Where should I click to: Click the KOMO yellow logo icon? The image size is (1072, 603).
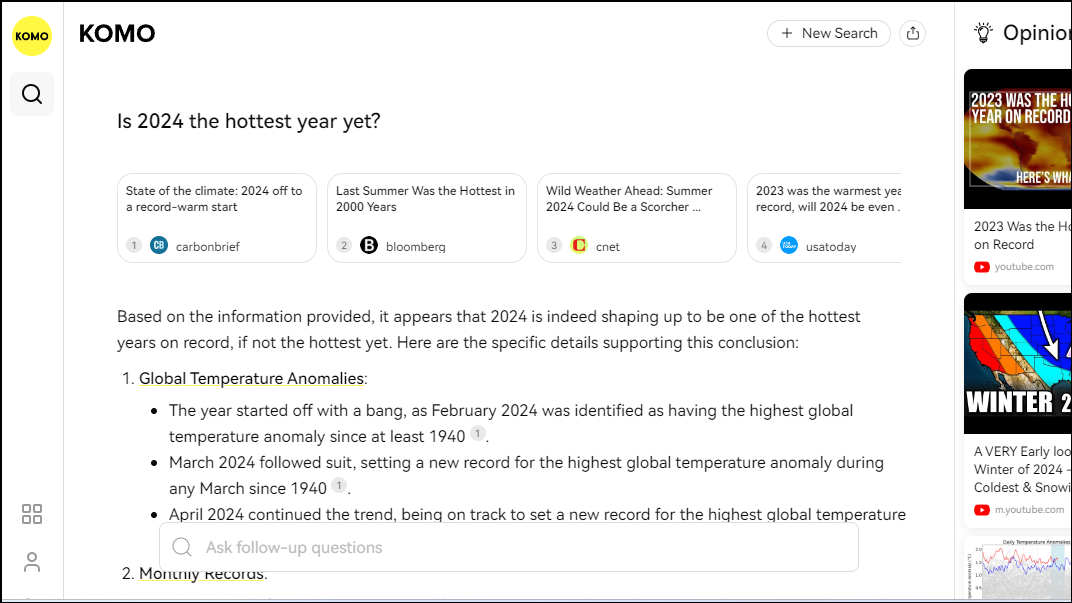pyautogui.click(x=32, y=37)
